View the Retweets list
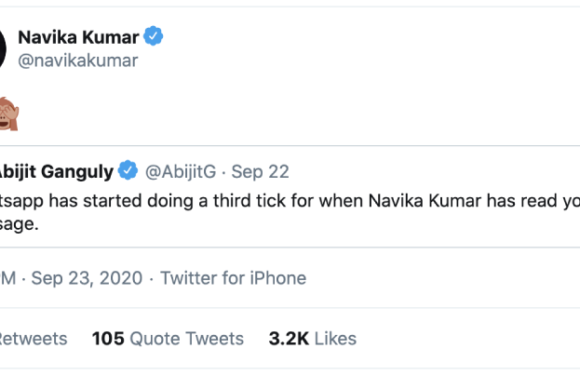The width and height of the screenshot is (580, 375). point(33,339)
